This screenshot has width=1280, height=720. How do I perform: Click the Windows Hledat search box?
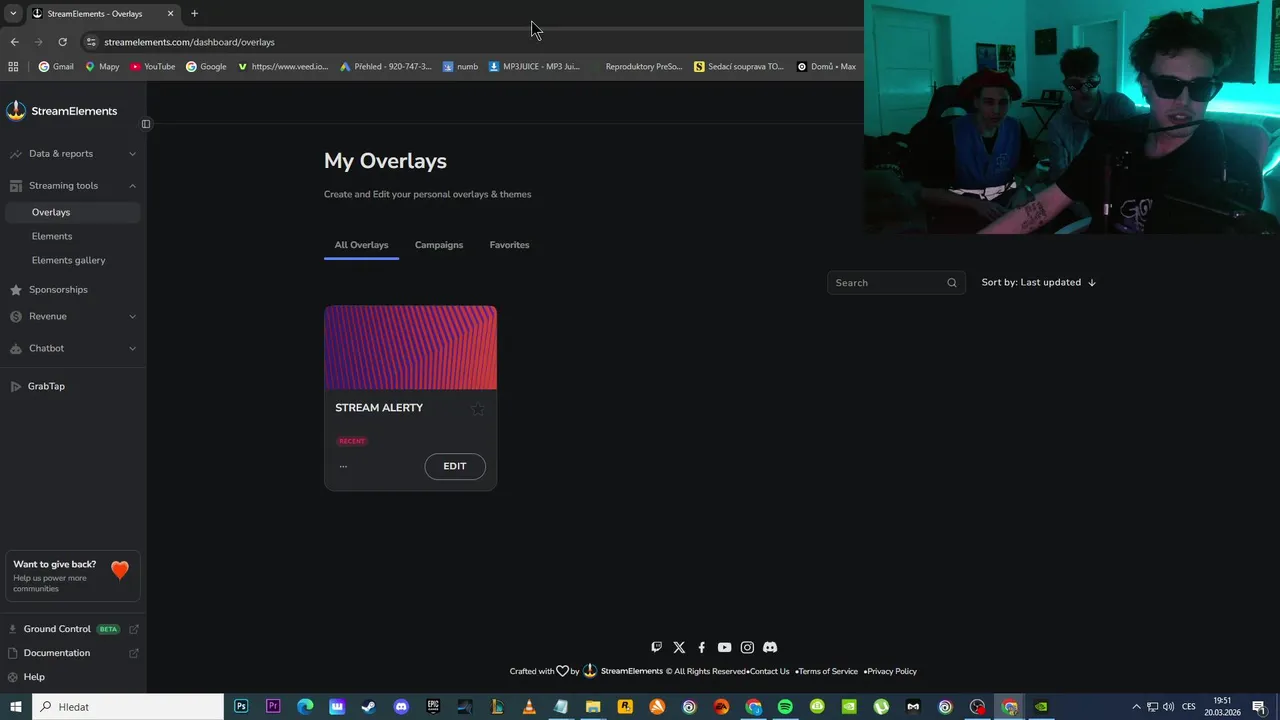click(128, 707)
